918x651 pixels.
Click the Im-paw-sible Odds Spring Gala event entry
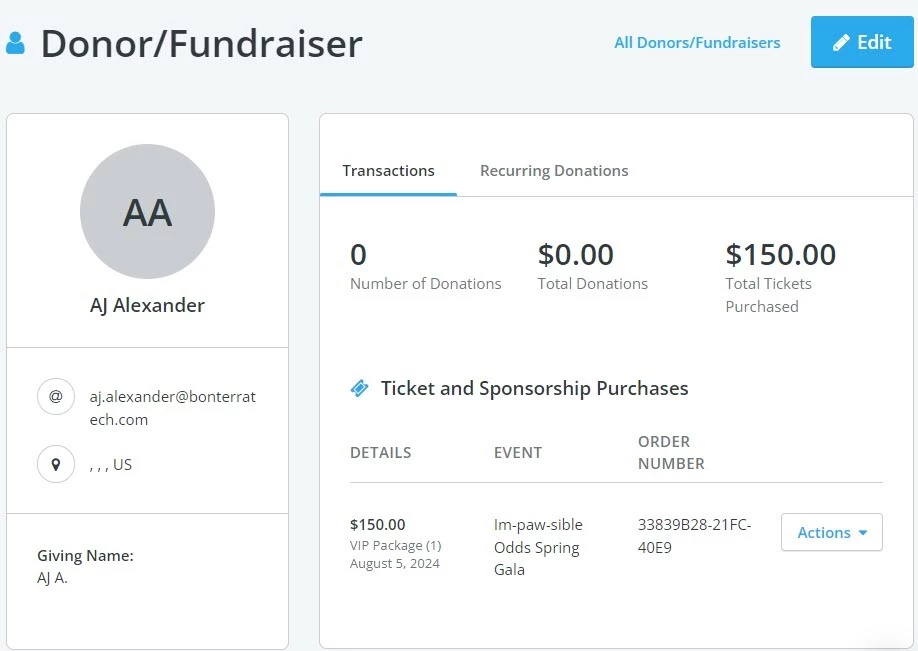(x=538, y=547)
